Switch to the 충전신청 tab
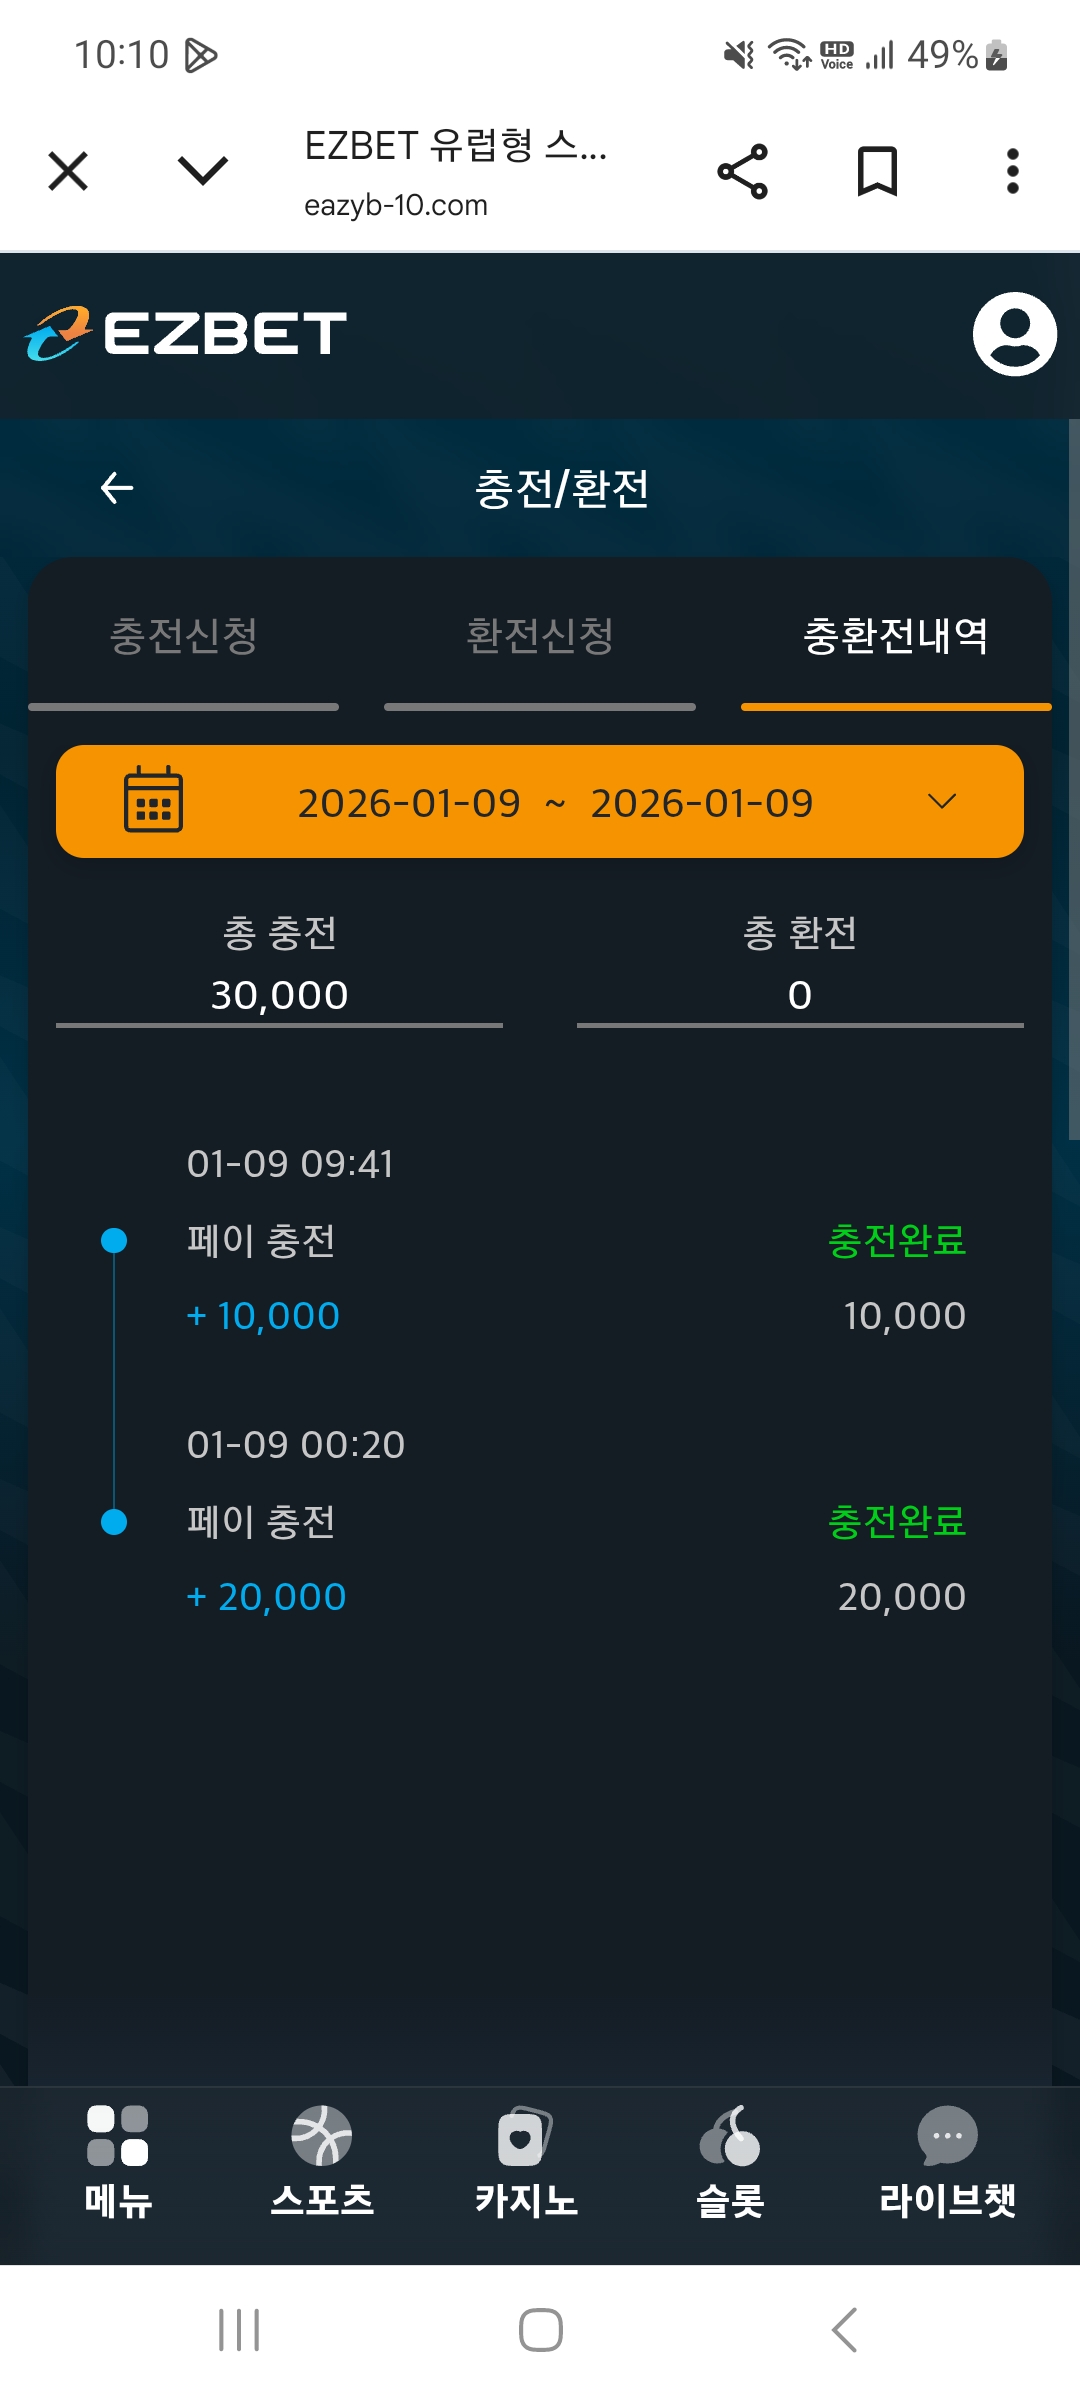Viewport: 1080px width, 2400px height. tap(184, 637)
